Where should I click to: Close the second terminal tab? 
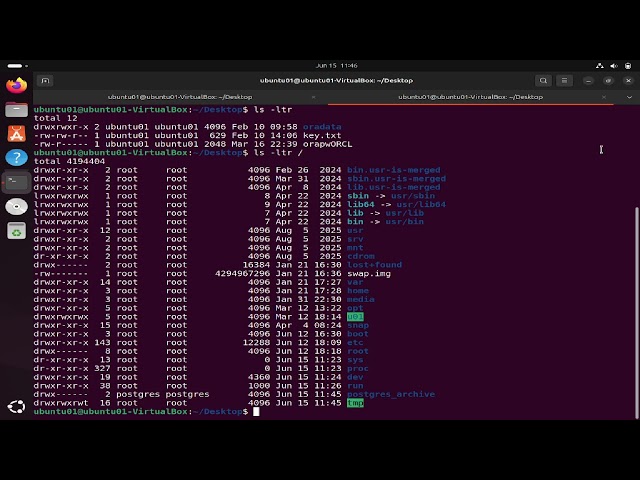pos(604,97)
